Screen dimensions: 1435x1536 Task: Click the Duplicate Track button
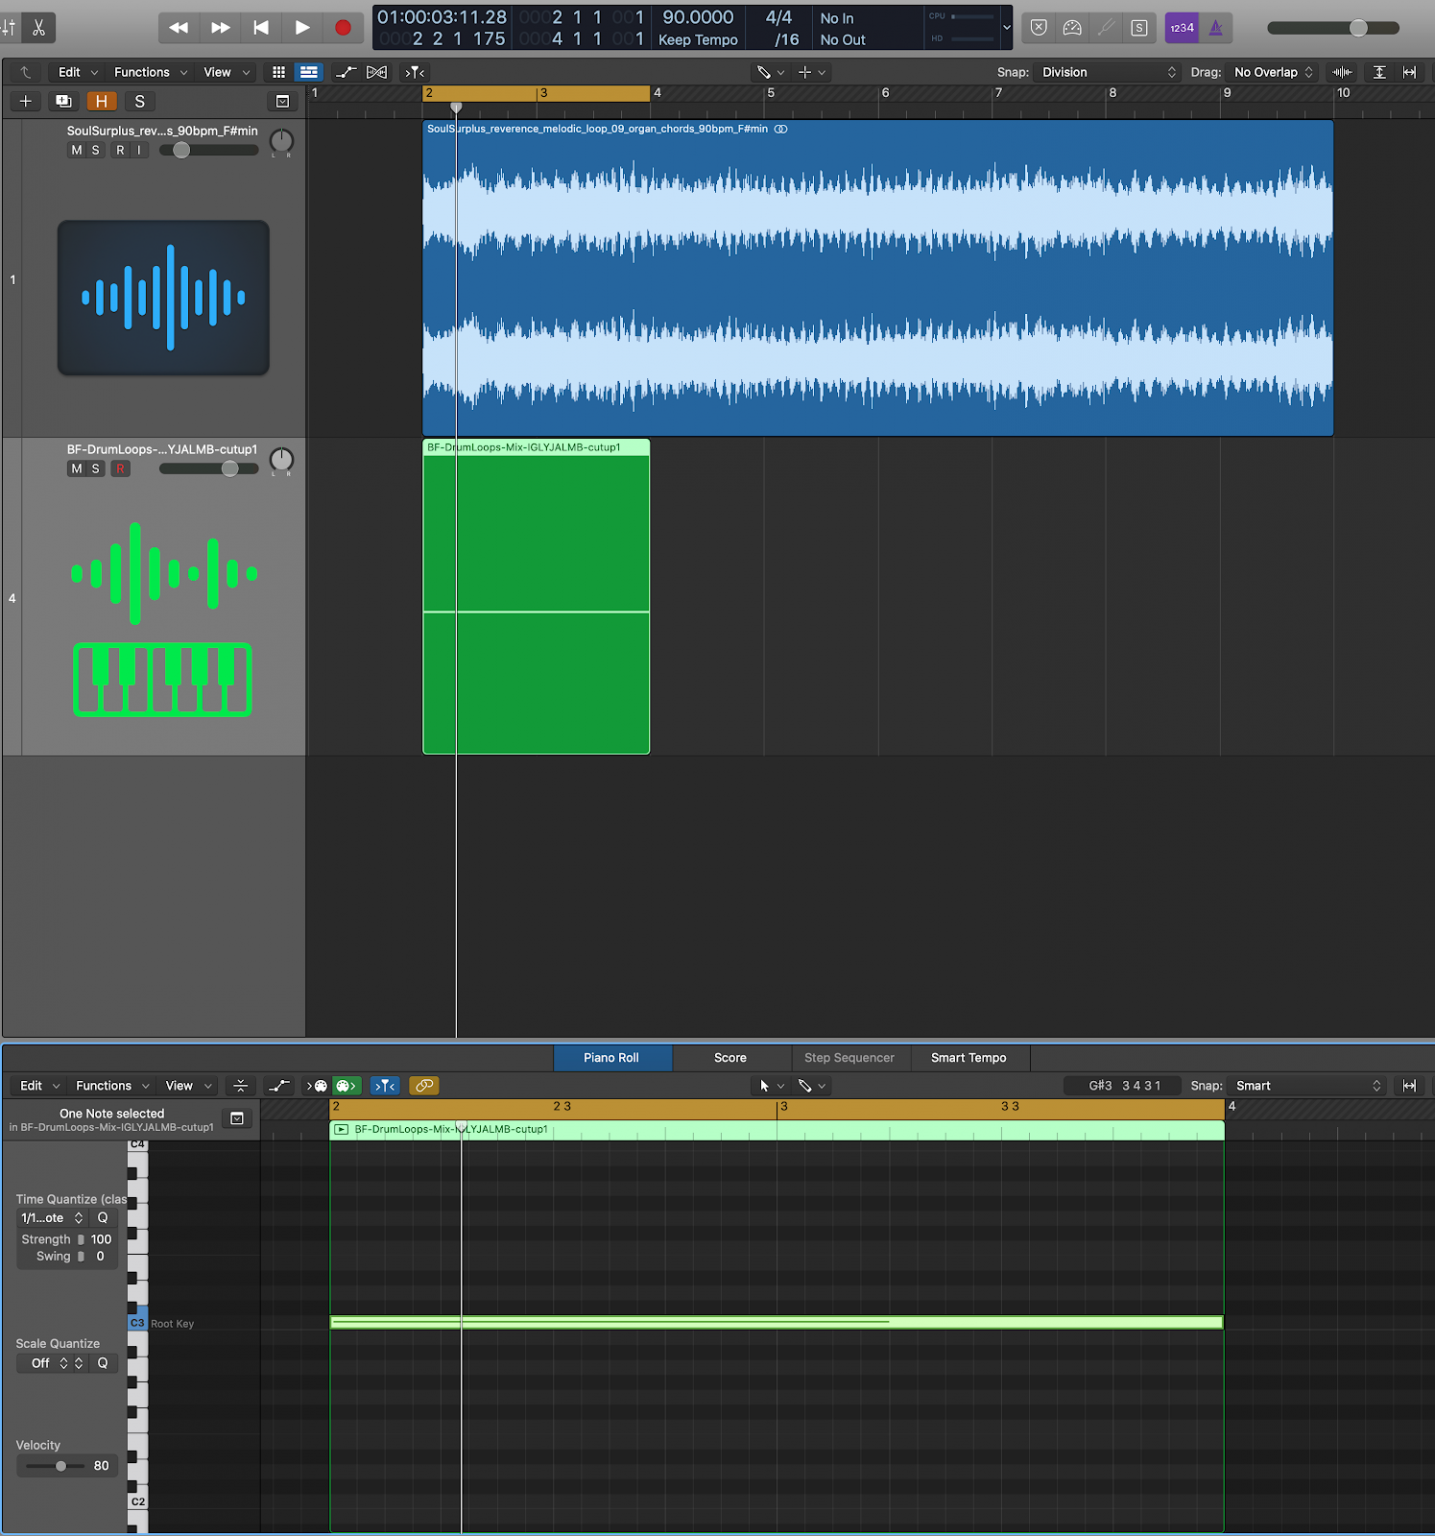63,101
